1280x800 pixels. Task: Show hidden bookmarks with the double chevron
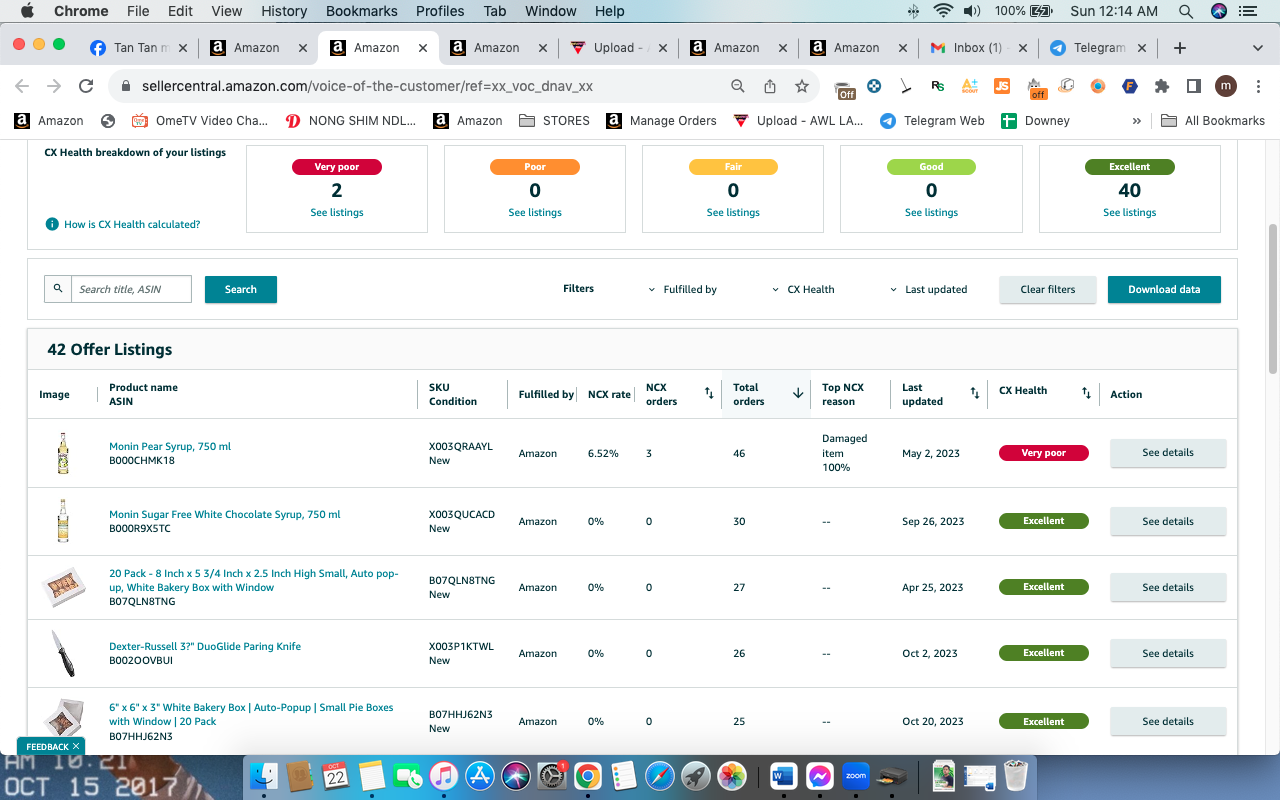1136,121
